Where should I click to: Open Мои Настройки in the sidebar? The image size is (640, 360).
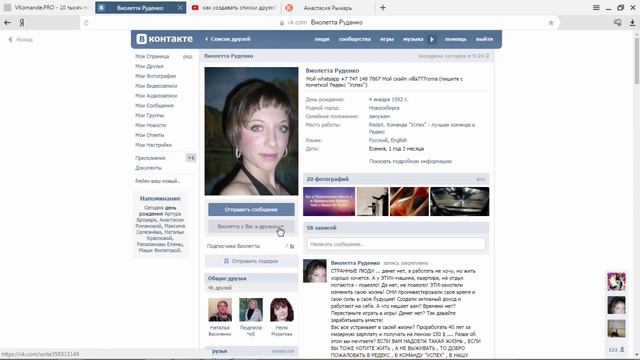click(x=153, y=144)
